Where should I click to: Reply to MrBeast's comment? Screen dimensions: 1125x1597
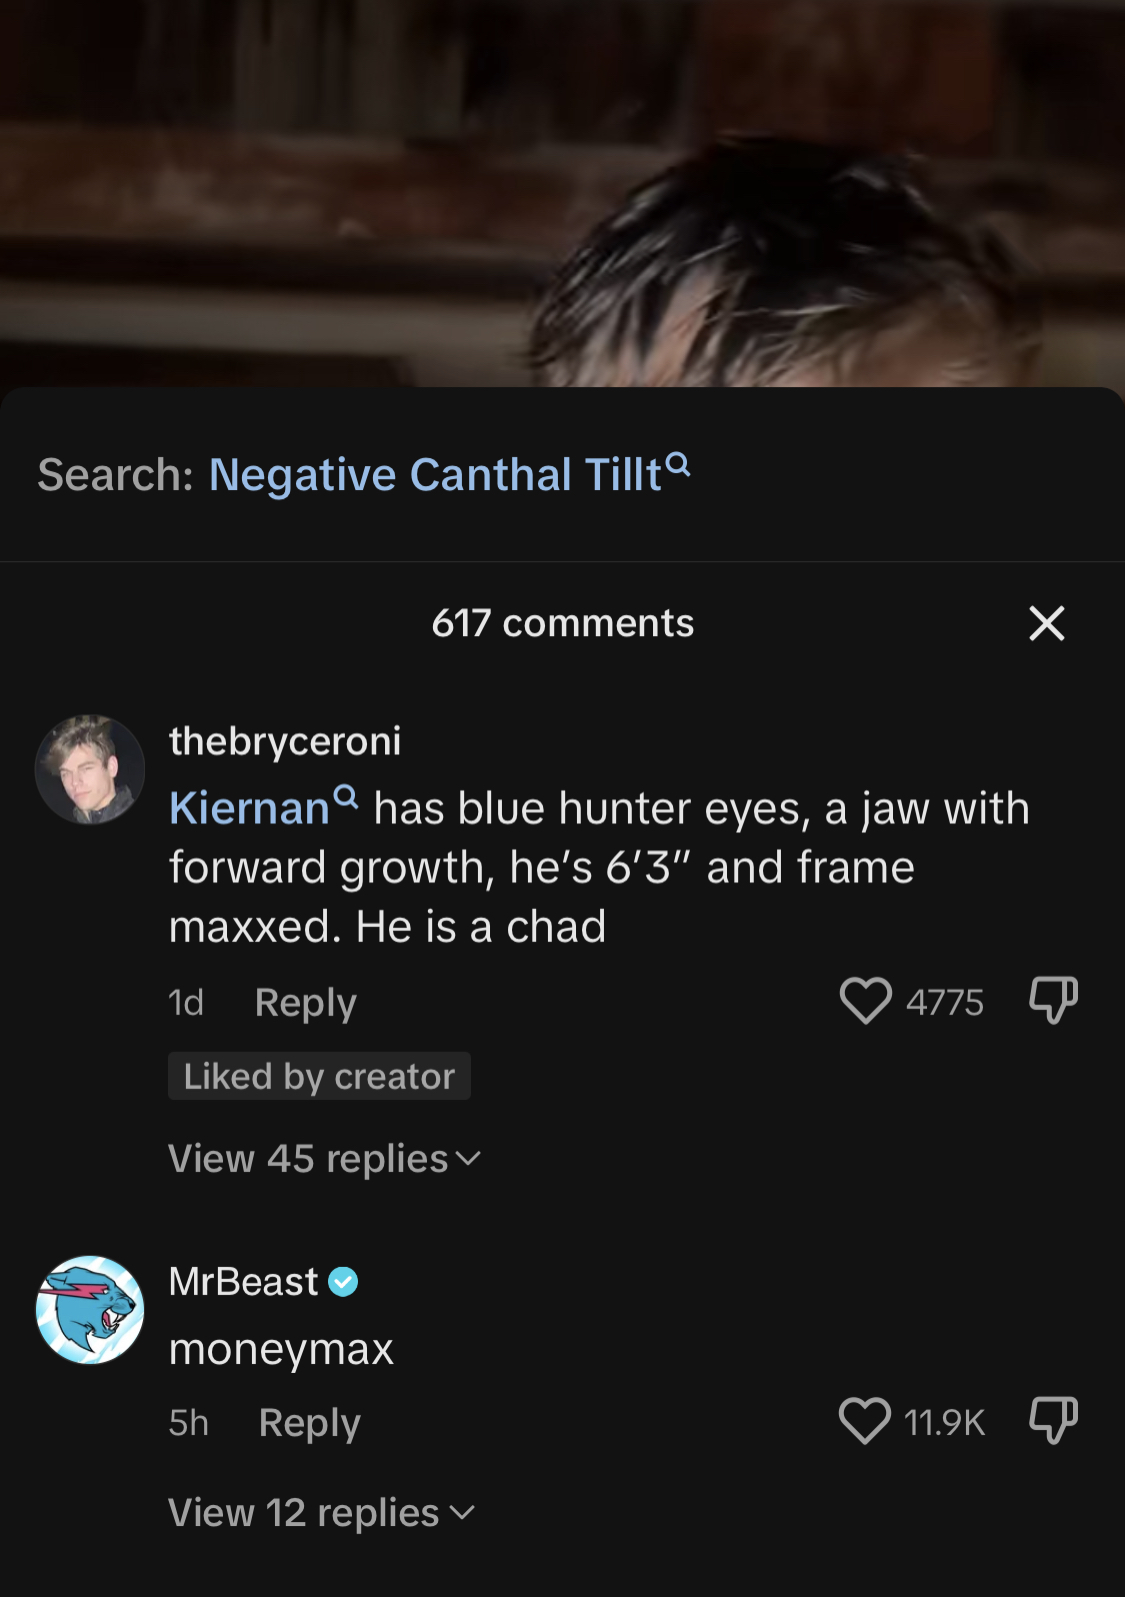click(x=309, y=1422)
